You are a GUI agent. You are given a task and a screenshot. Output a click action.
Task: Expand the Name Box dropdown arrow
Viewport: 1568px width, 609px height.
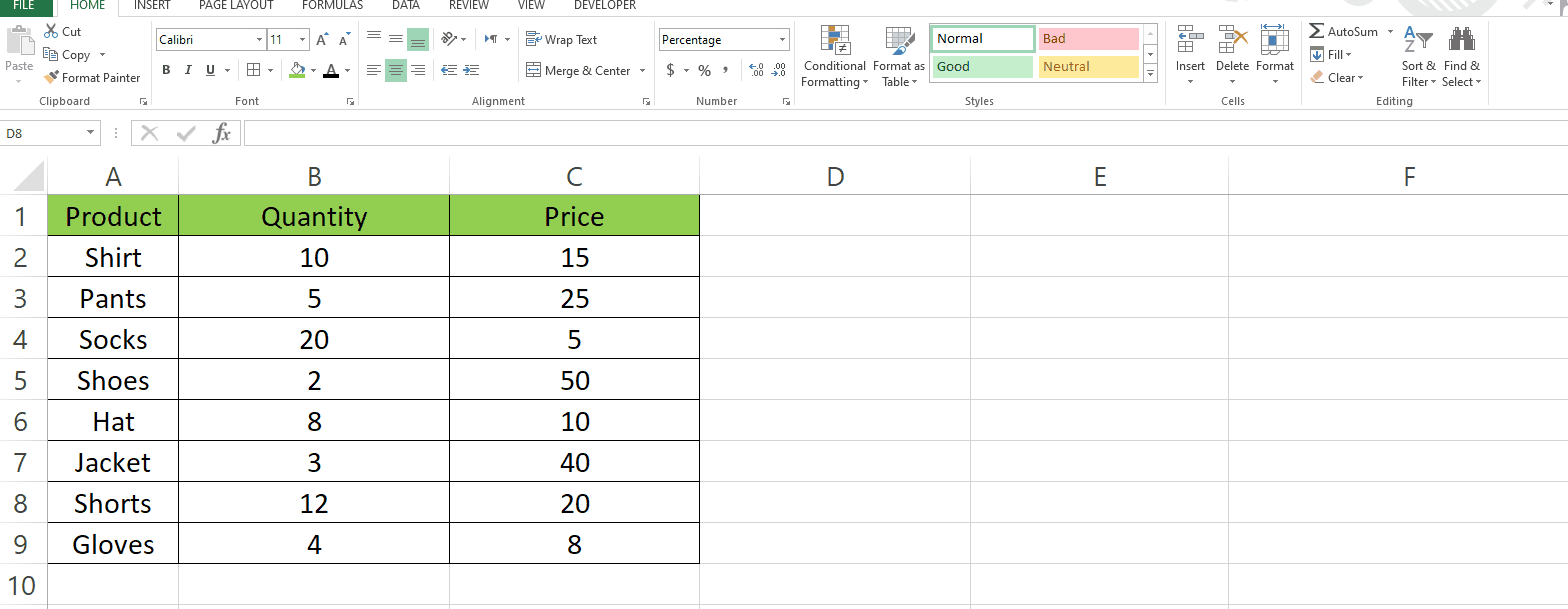click(91, 133)
